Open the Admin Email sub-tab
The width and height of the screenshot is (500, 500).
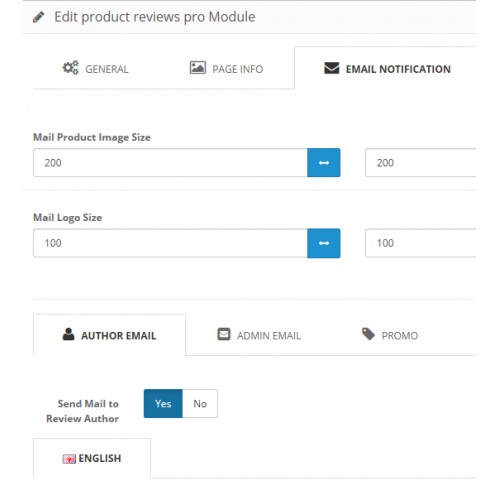tap(259, 335)
